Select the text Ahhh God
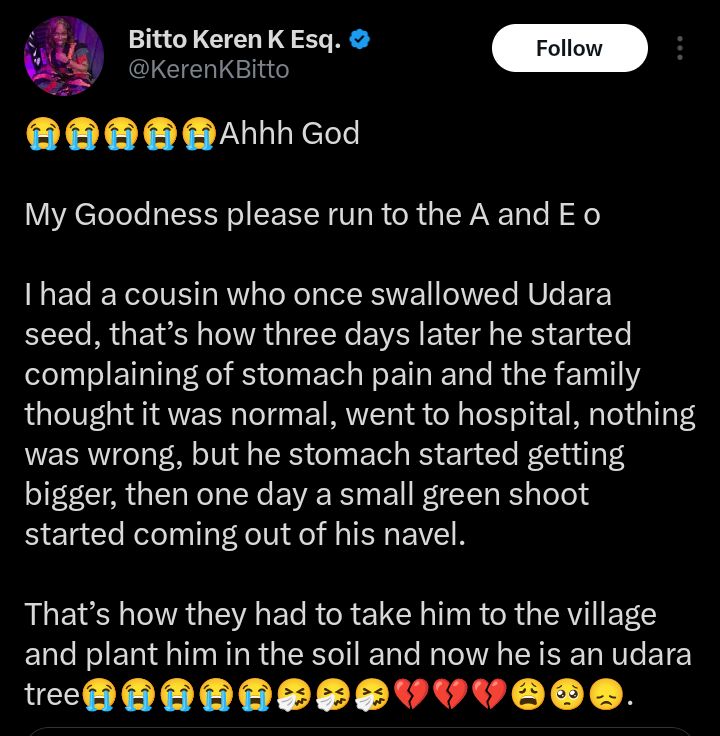The width and height of the screenshot is (720, 736). [289, 133]
